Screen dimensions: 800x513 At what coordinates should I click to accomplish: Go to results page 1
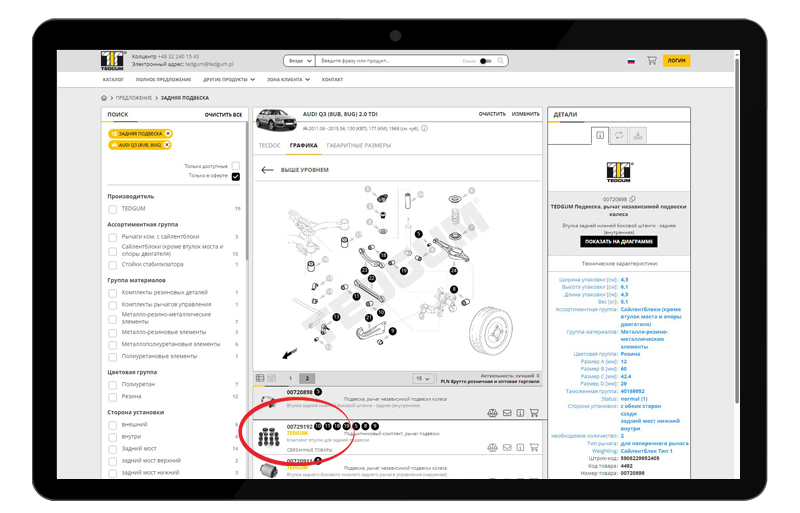290,379
